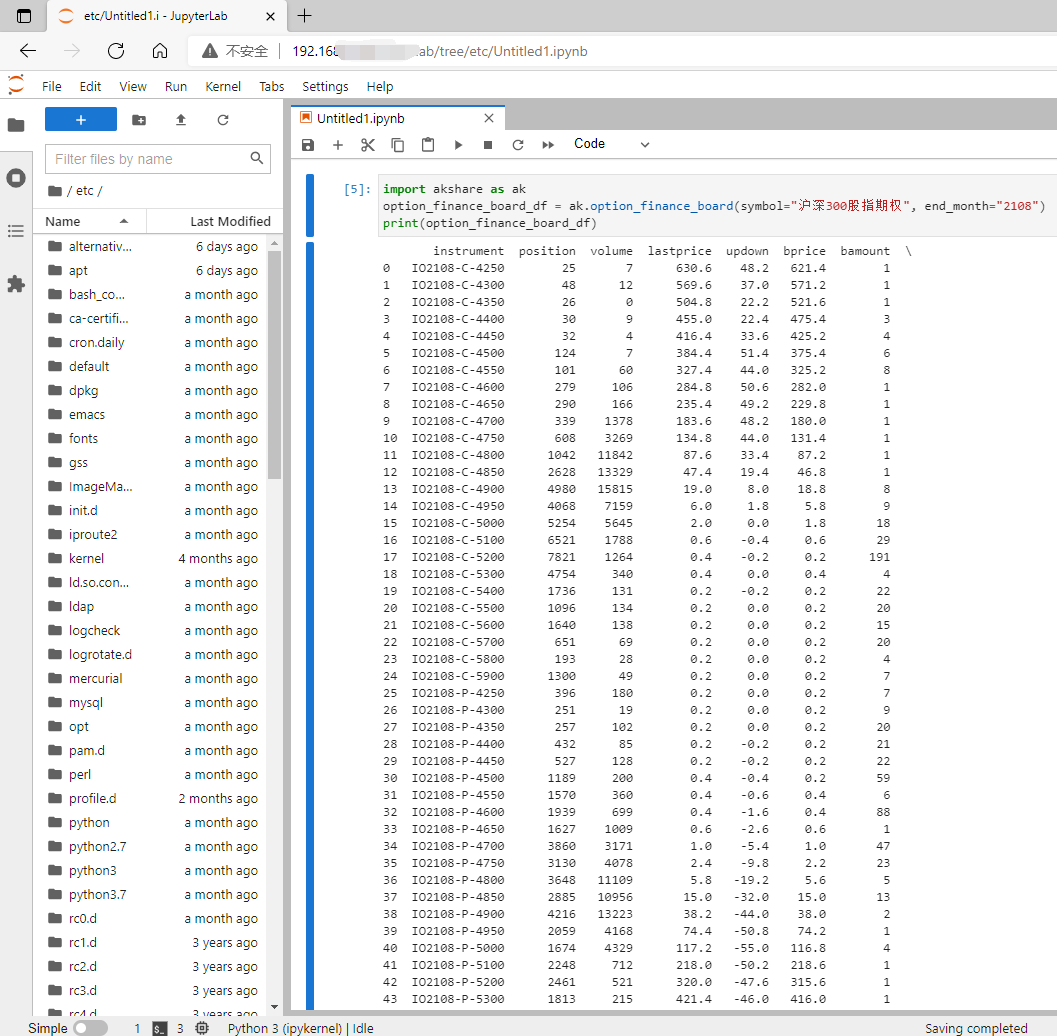Create a new folder in file browser
This screenshot has height=1036, width=1057.
(x=139, y=120)
